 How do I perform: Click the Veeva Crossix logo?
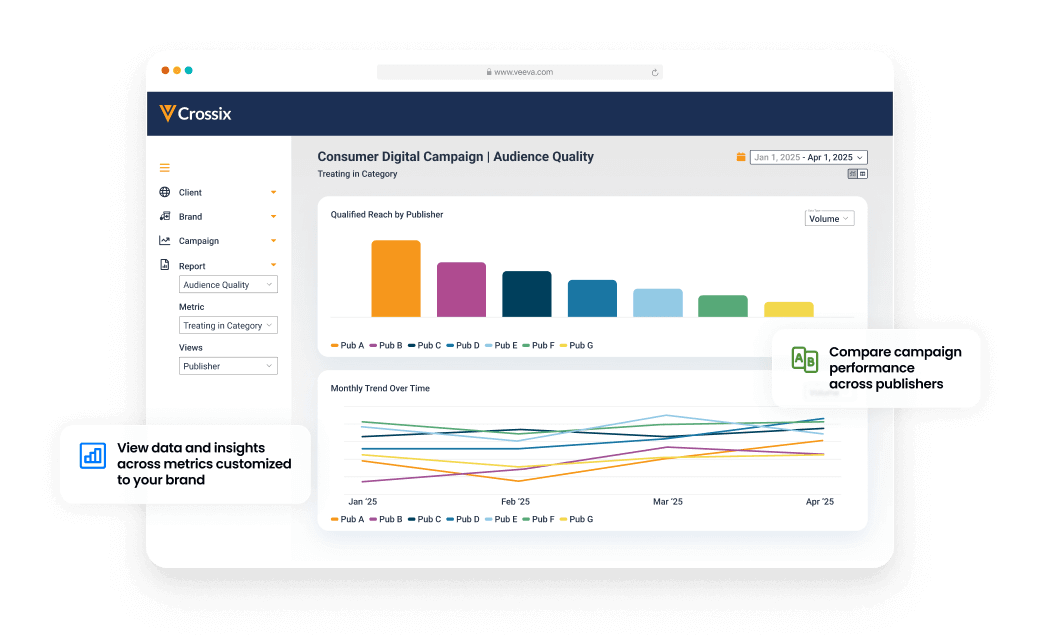click(196, 114)
